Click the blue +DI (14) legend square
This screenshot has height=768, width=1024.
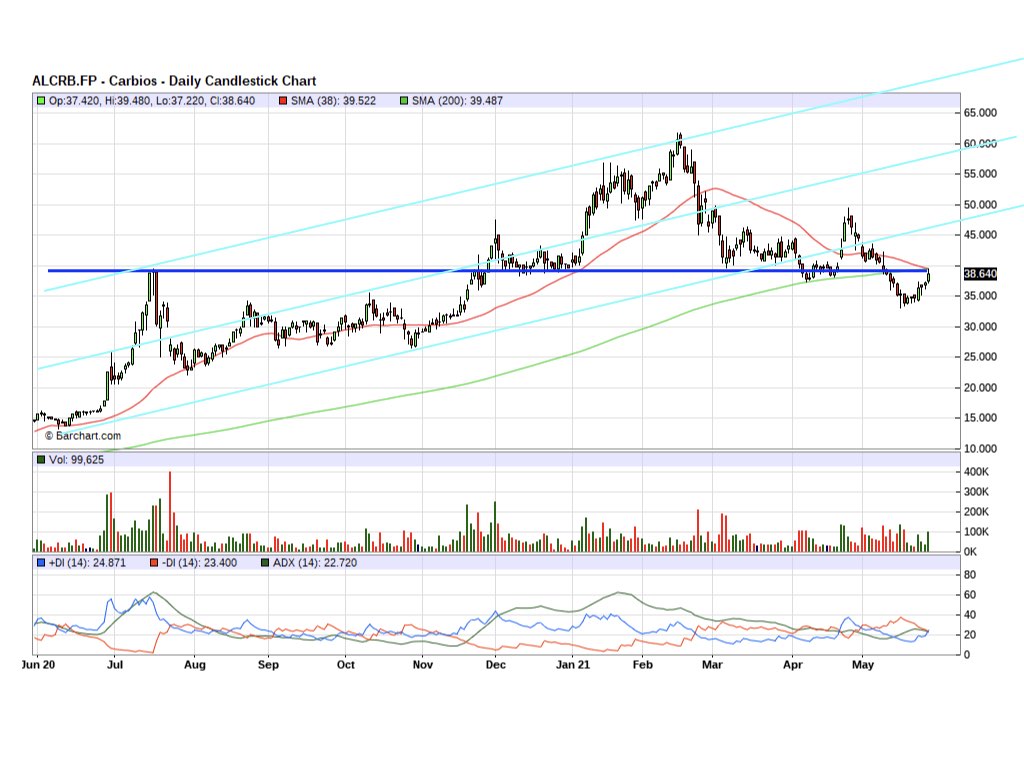[x=40, y=563]
